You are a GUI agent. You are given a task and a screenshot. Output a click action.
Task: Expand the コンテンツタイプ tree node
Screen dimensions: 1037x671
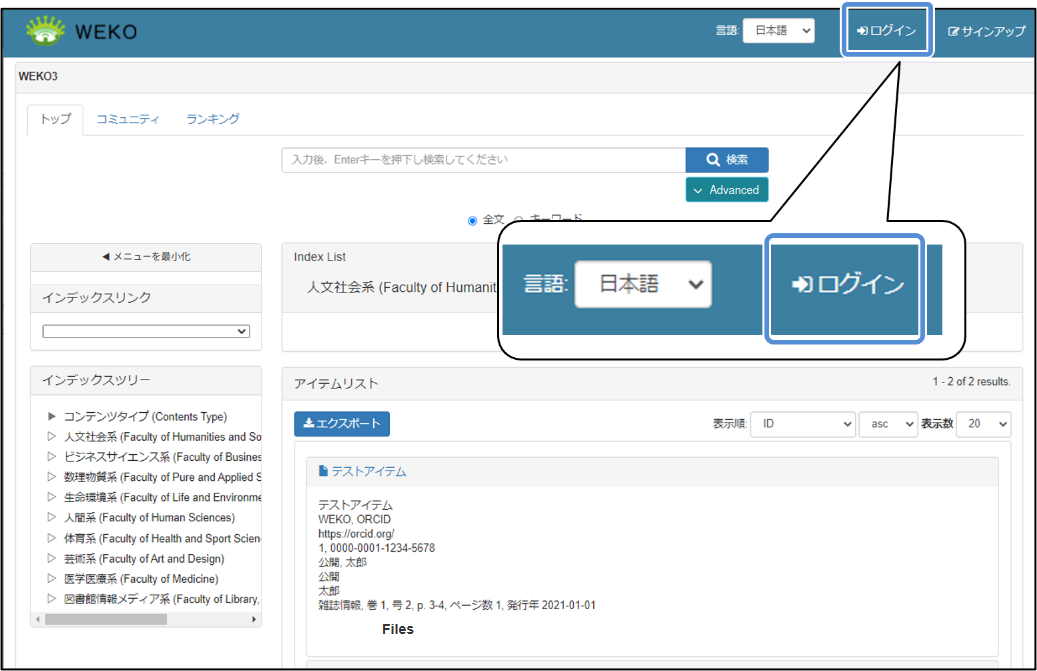click(x=53, y=417)
